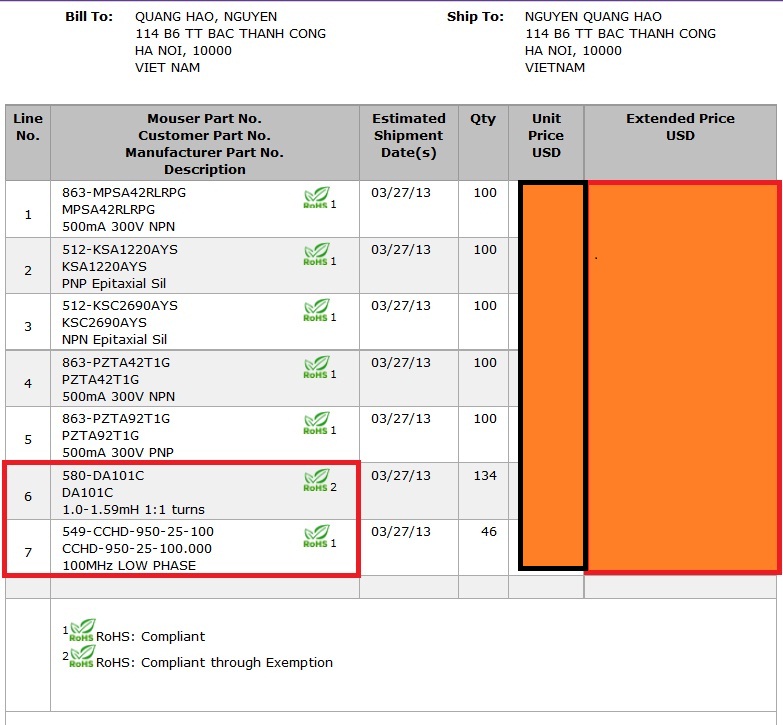Select part number 863-PZTA42T1G
The image size is (783, 725).
click(116, 362)
